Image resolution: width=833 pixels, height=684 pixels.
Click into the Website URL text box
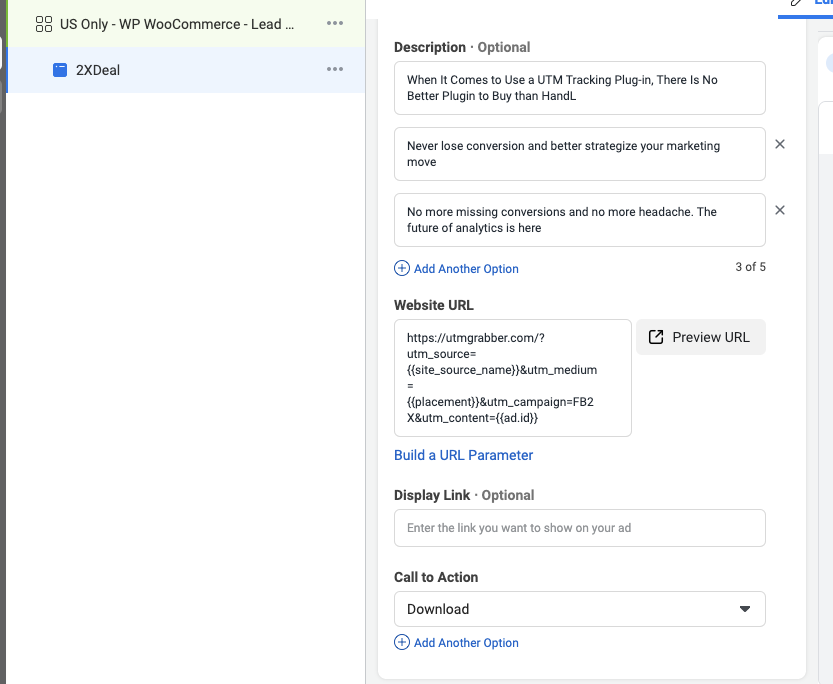coord(512,378)
